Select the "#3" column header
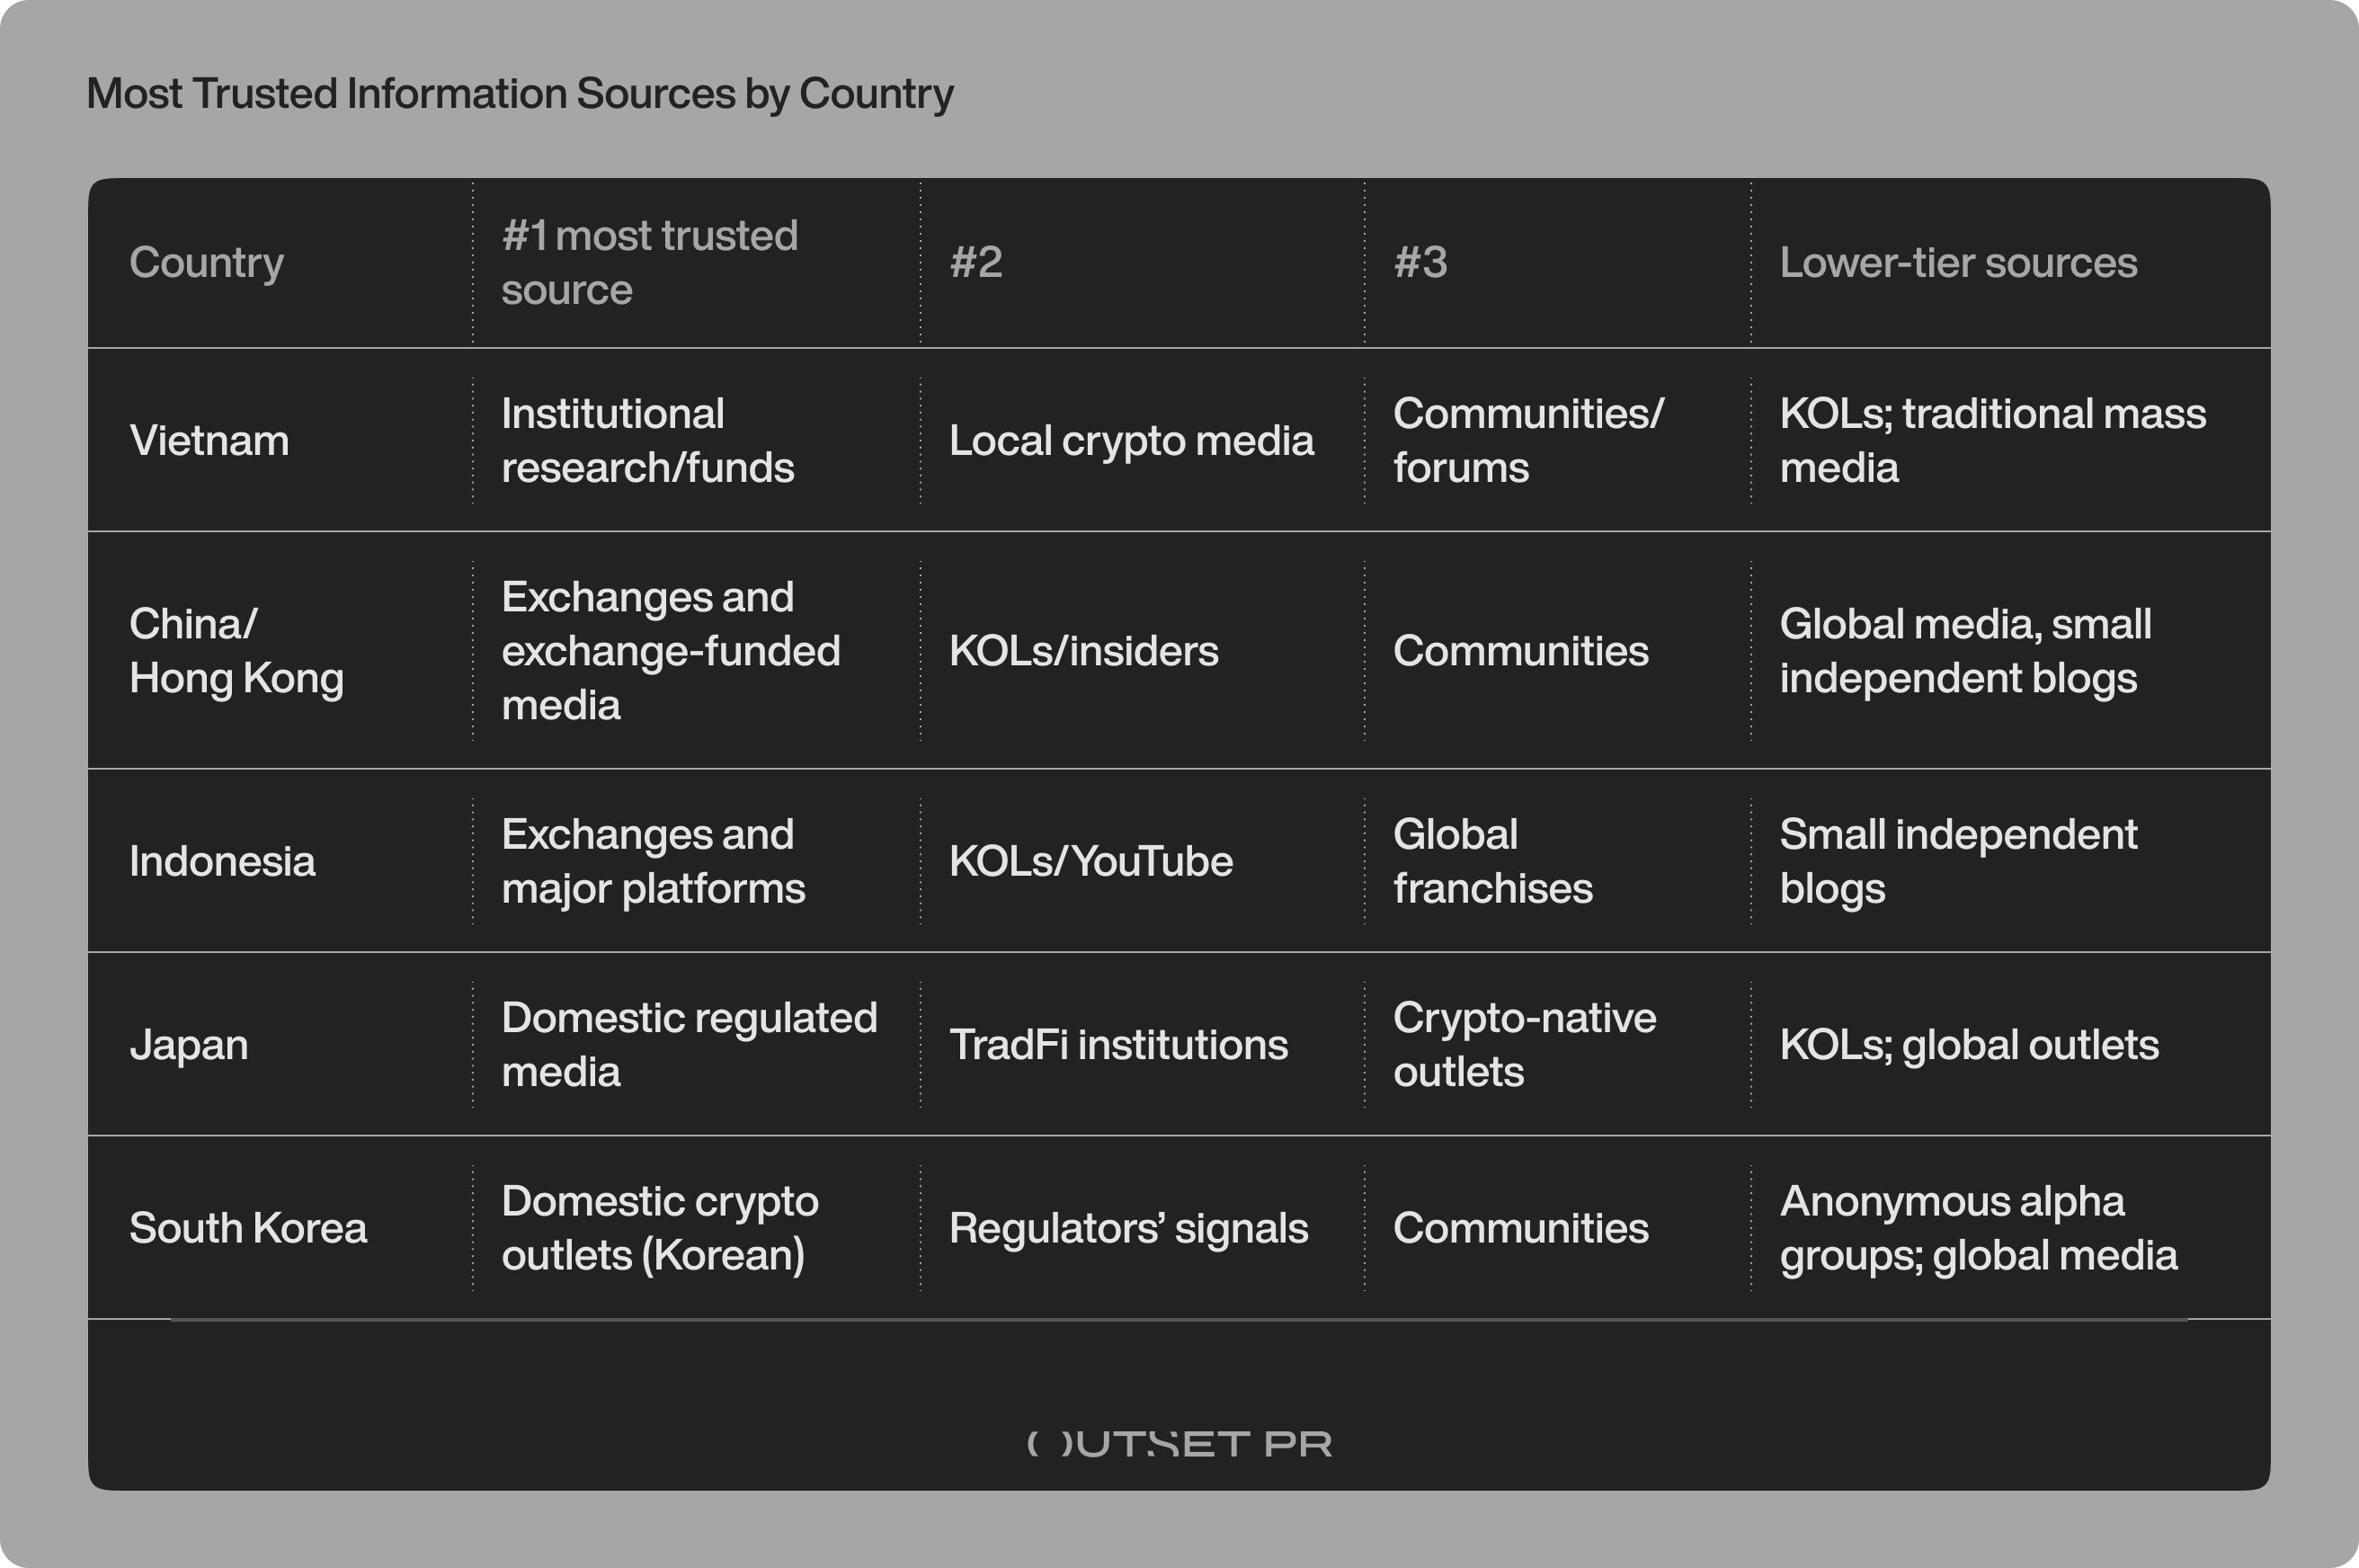2359x1568 pixels. tap(1420, 263)
